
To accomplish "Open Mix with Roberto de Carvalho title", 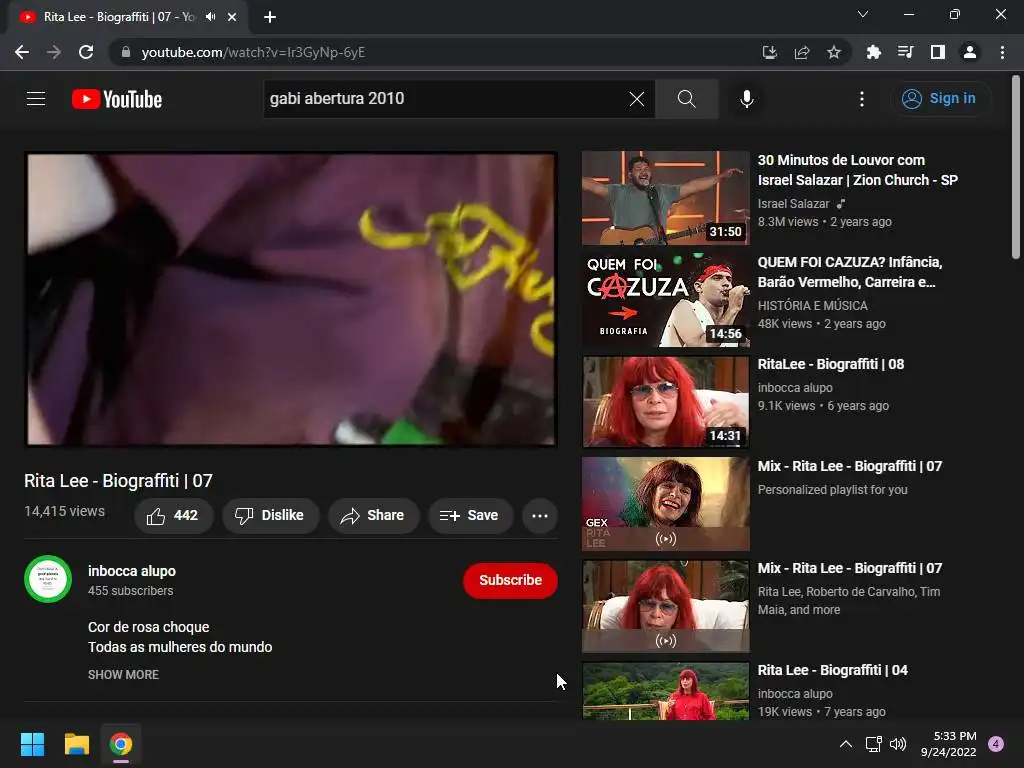I will (x=850, y=568).
